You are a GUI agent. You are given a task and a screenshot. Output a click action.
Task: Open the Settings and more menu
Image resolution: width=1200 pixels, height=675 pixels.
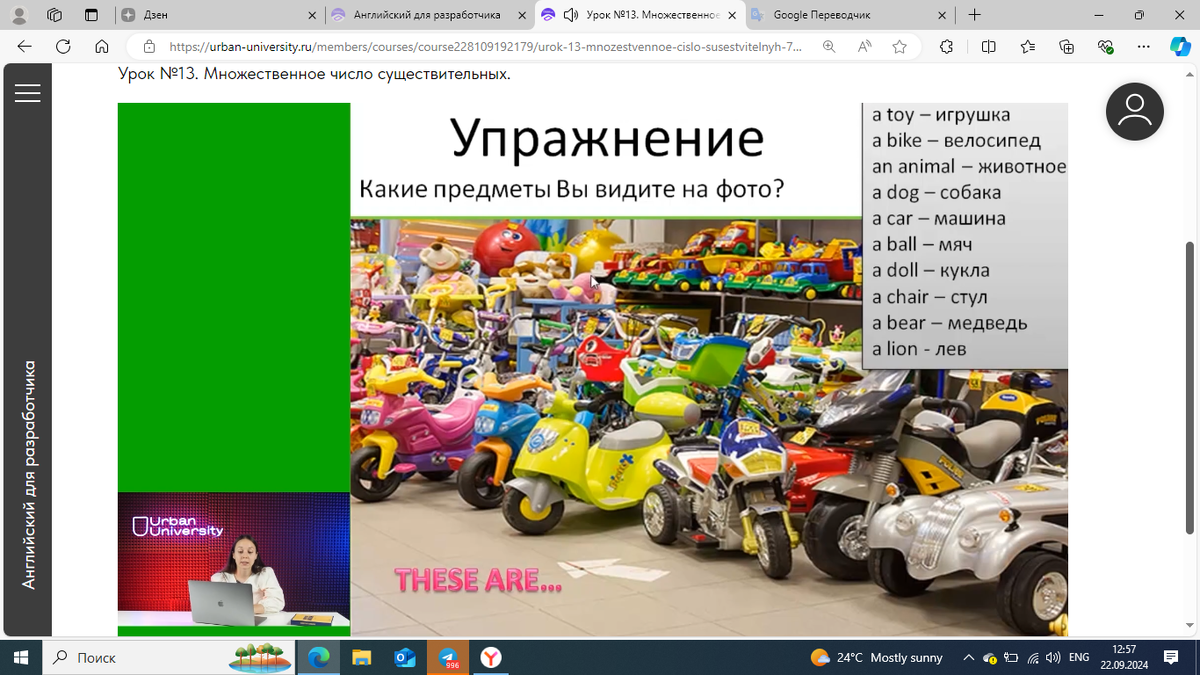pyautogui.click(x=1143, y=46)
